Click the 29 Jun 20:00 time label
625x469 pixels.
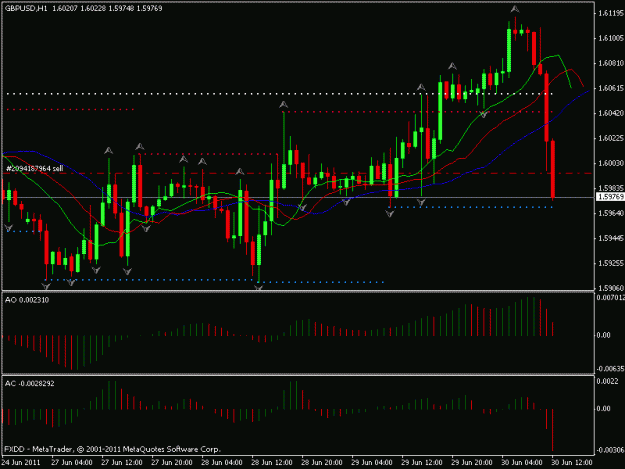pyautogui.click(x=472, y=463)
